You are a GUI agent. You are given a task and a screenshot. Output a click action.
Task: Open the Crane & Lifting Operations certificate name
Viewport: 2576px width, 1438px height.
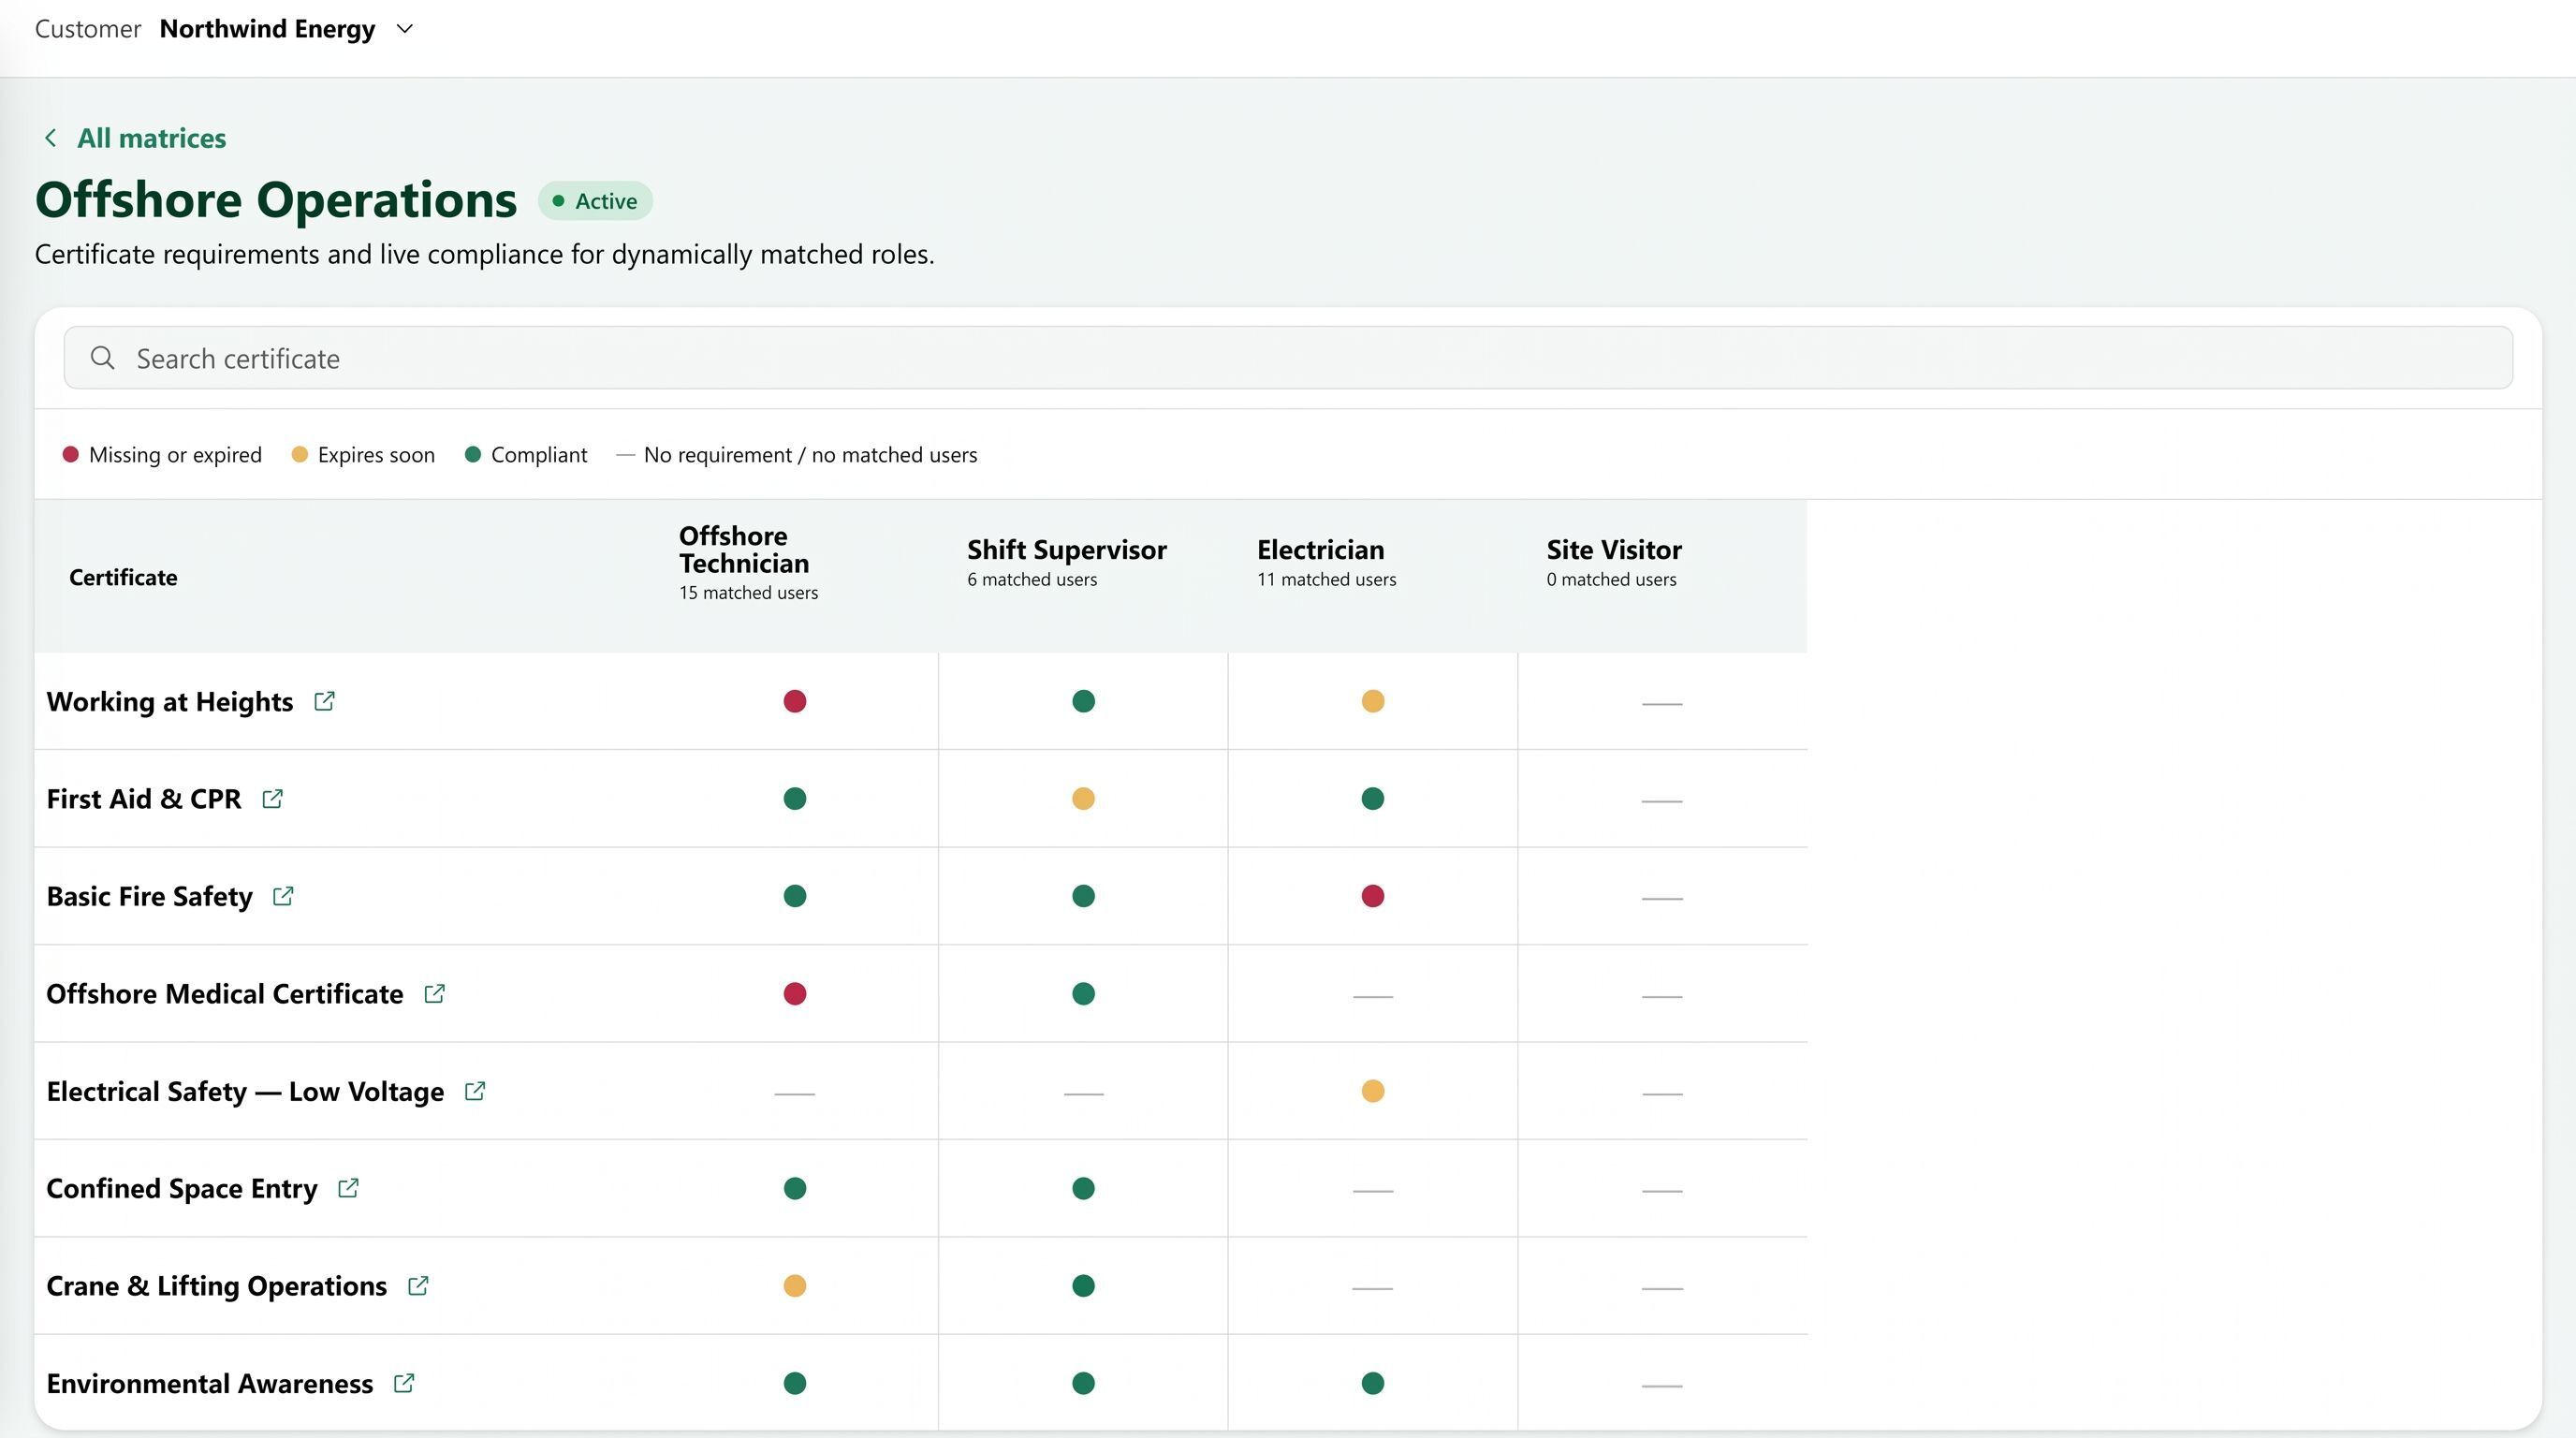(217, 1286)
